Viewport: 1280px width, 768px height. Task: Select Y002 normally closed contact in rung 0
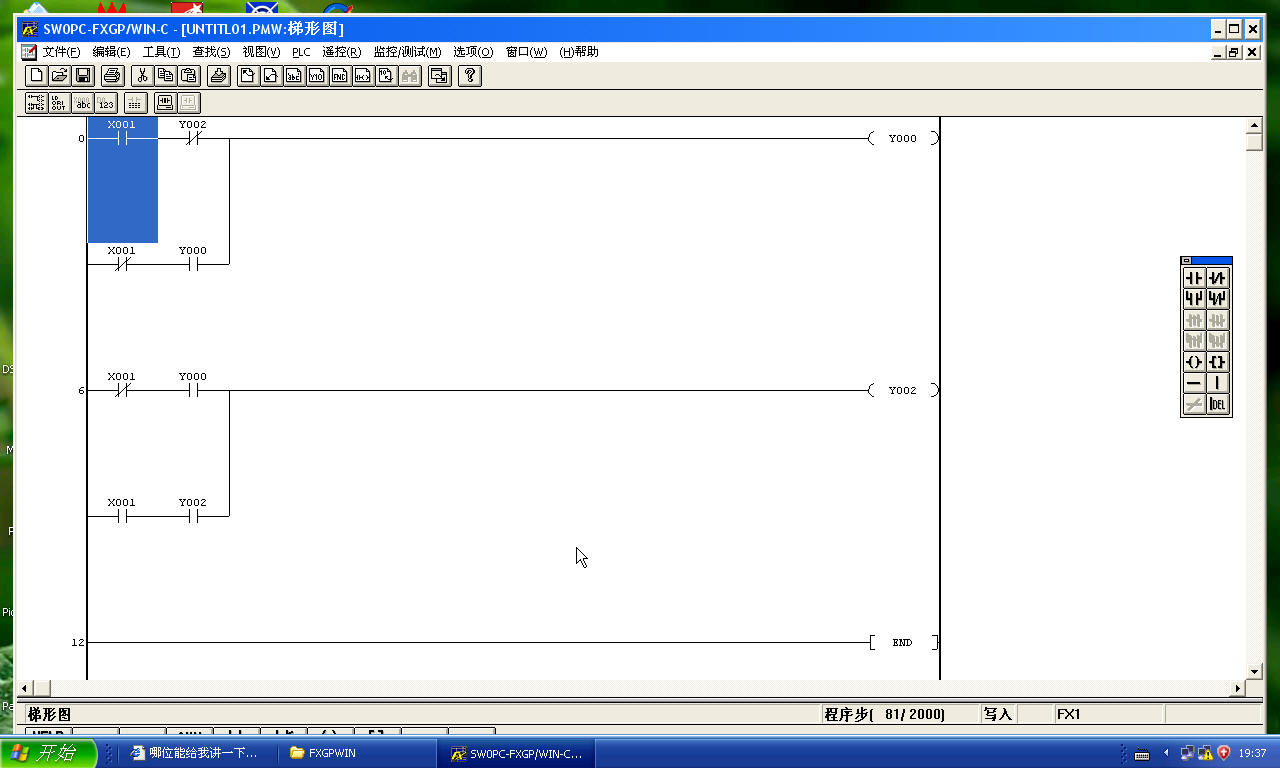coord(193,134)
